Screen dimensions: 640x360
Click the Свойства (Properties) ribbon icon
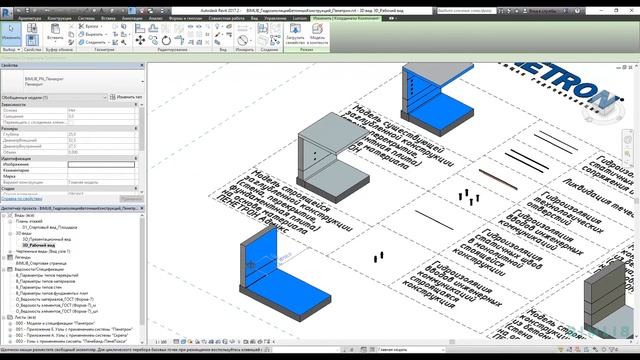pos(32,40)
